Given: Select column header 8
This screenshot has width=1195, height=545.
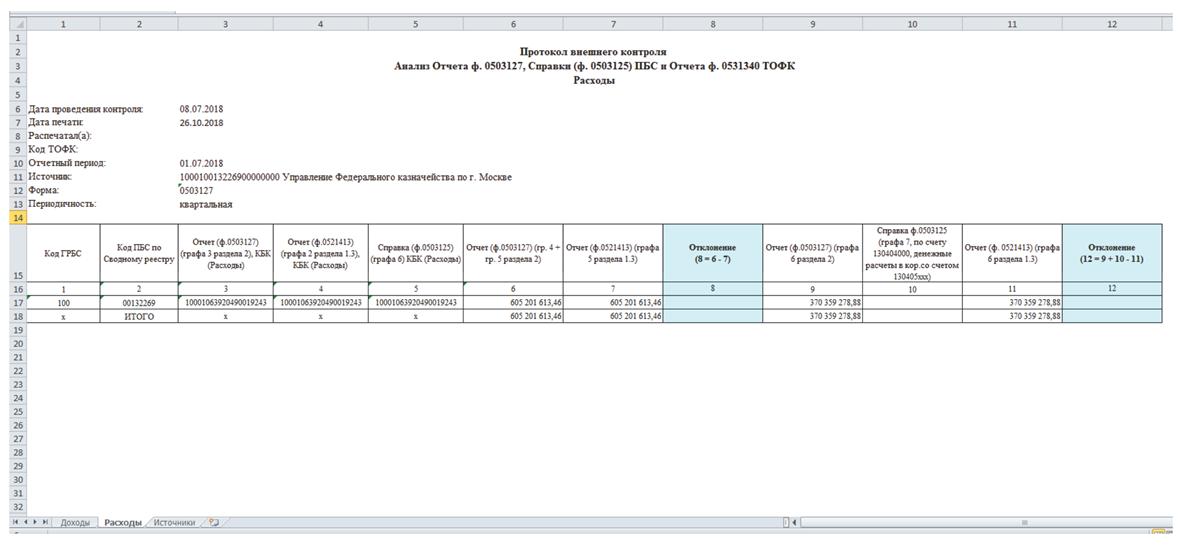Looking at the screenshot, I should click(x=712, y=24).
